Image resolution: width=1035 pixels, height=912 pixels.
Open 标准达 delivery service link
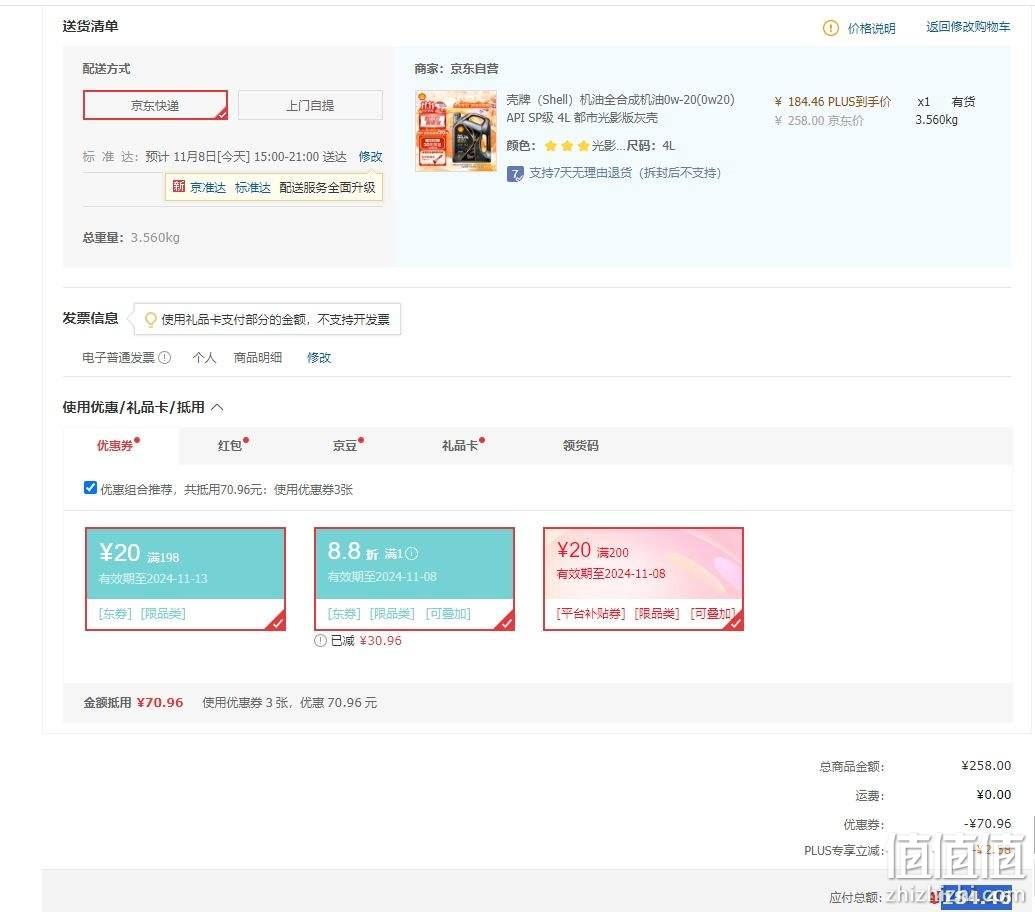point(253,187)
